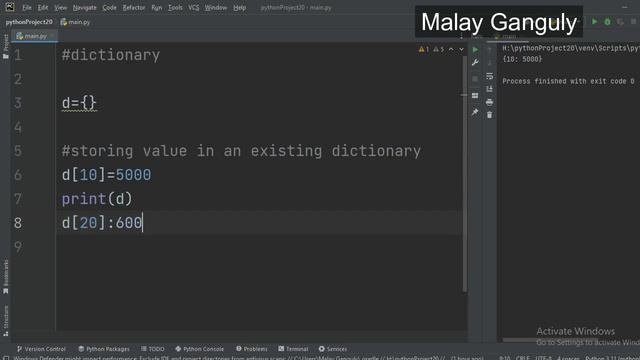Click the '#storing value in an existing dictionary' comment

(x=241, y=151)
